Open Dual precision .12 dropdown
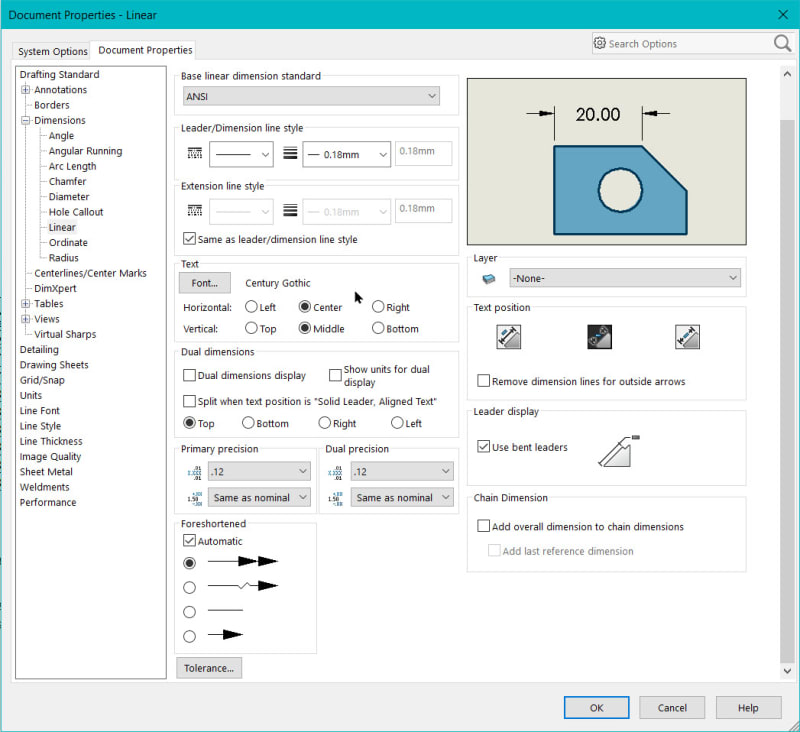Screen dimensions: 800x732 pyautogui.click(x=402, y=472)
